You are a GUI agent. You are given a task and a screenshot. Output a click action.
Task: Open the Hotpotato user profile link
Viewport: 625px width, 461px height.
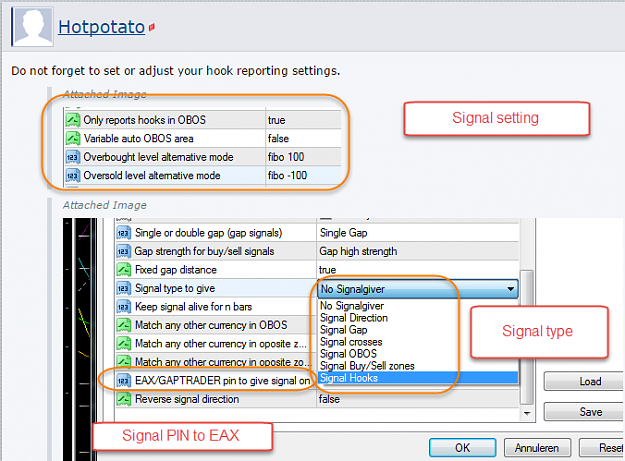101,27
